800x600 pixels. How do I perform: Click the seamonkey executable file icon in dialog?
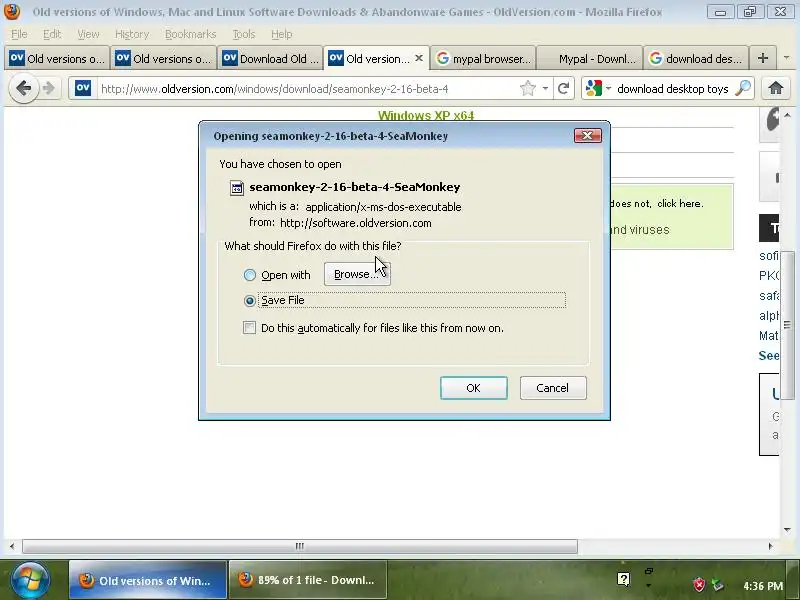point(237,188)
